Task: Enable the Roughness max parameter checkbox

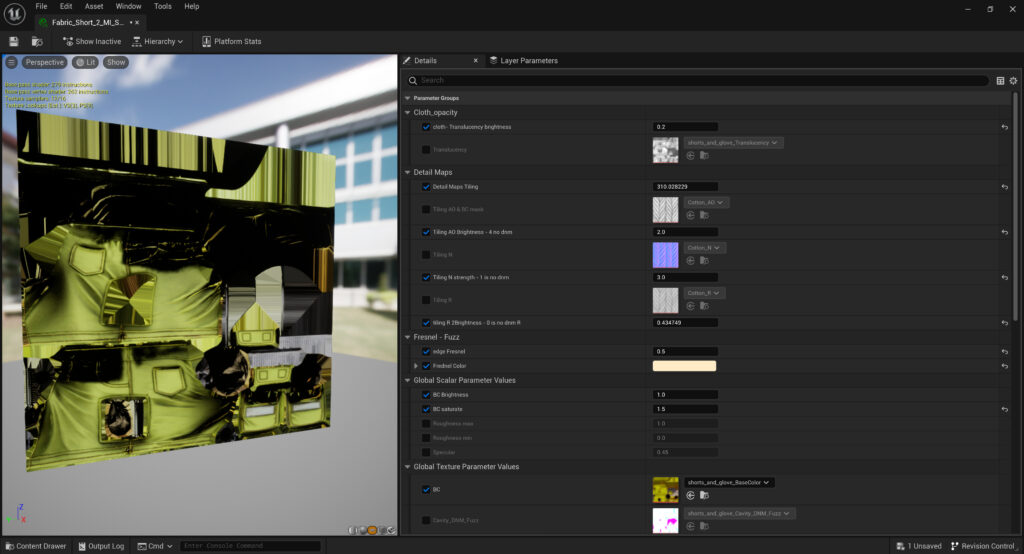Action: (427, 423)
